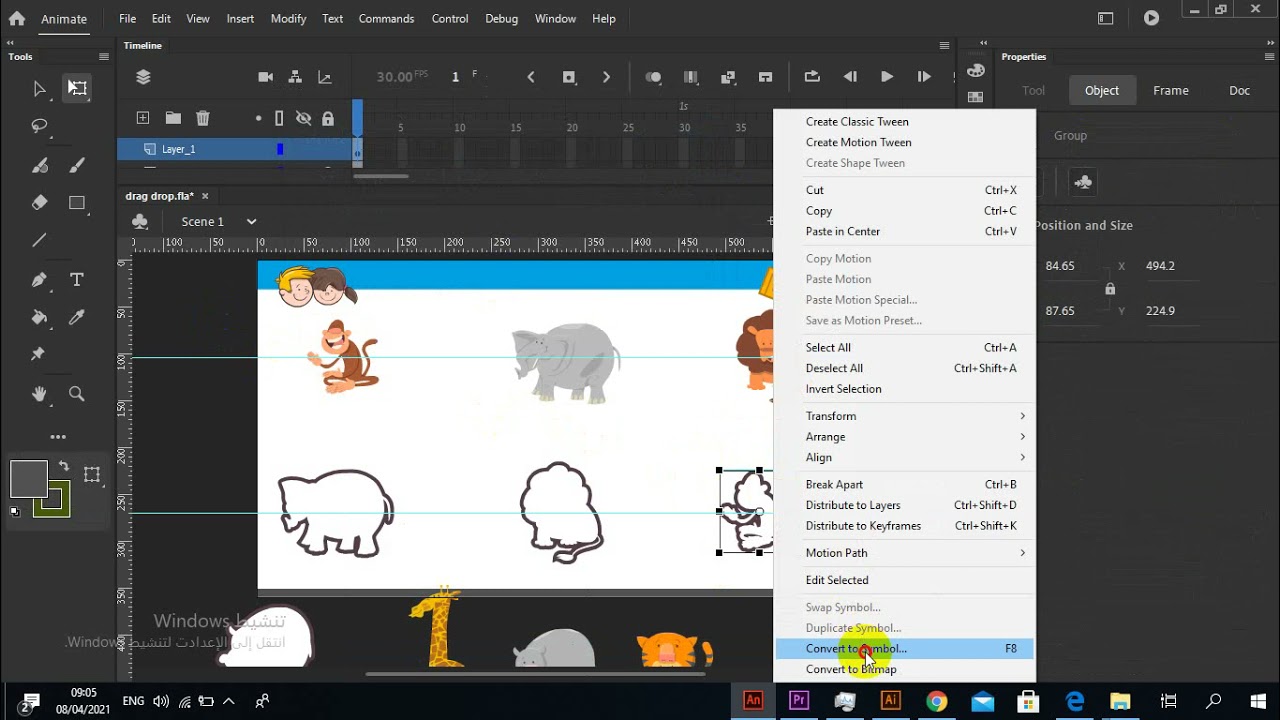Toggle edit multiple frames button
This screenshot has width=1280, height=720.
click(690, 77)
